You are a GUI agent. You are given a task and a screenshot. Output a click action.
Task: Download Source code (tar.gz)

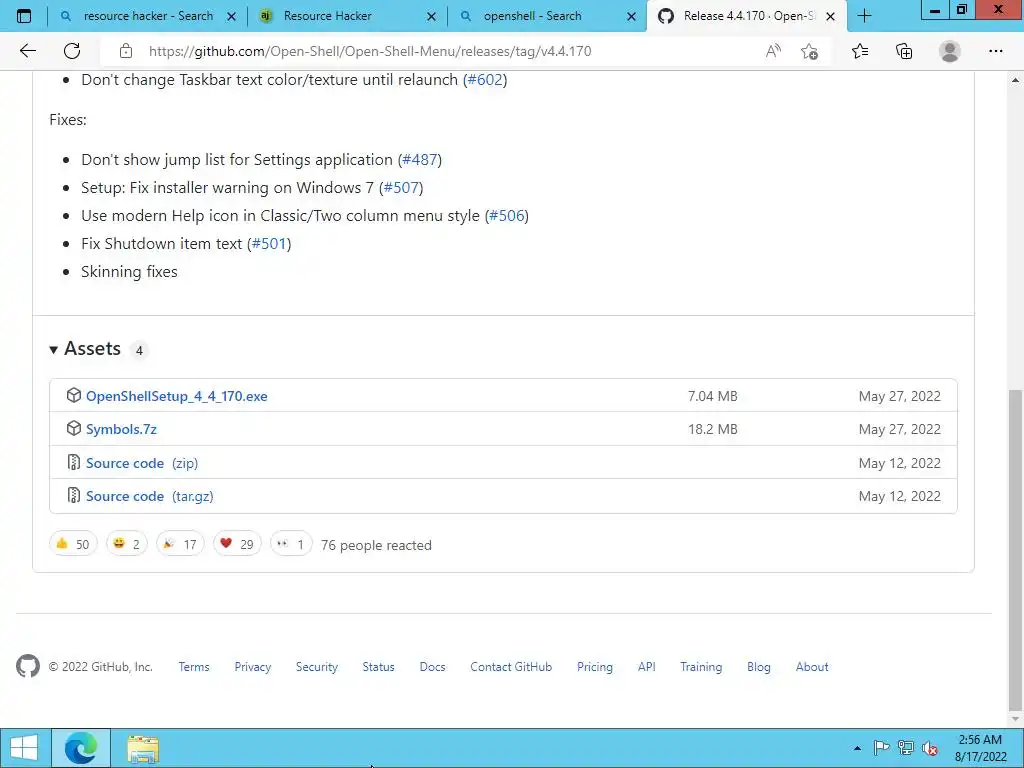click(150, 496)
